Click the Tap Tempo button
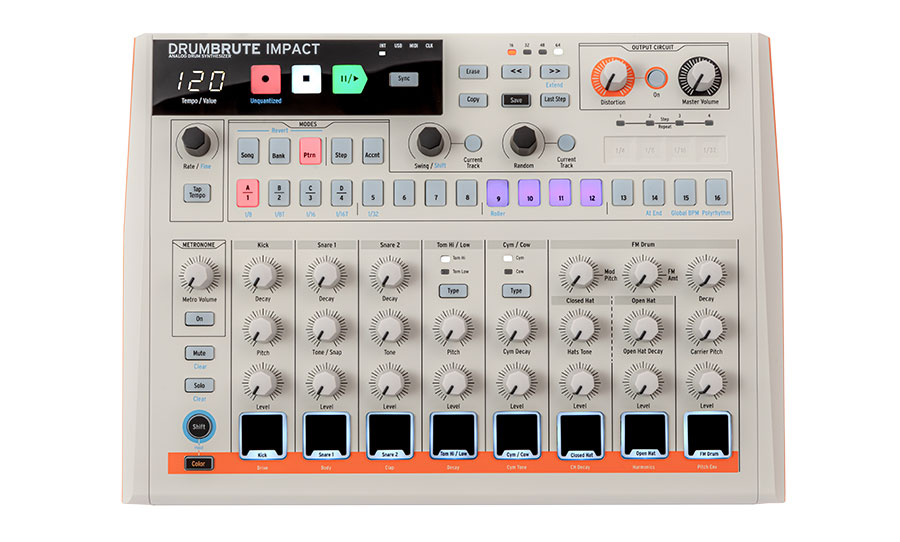900x542 pixels. tap(197, 193)
